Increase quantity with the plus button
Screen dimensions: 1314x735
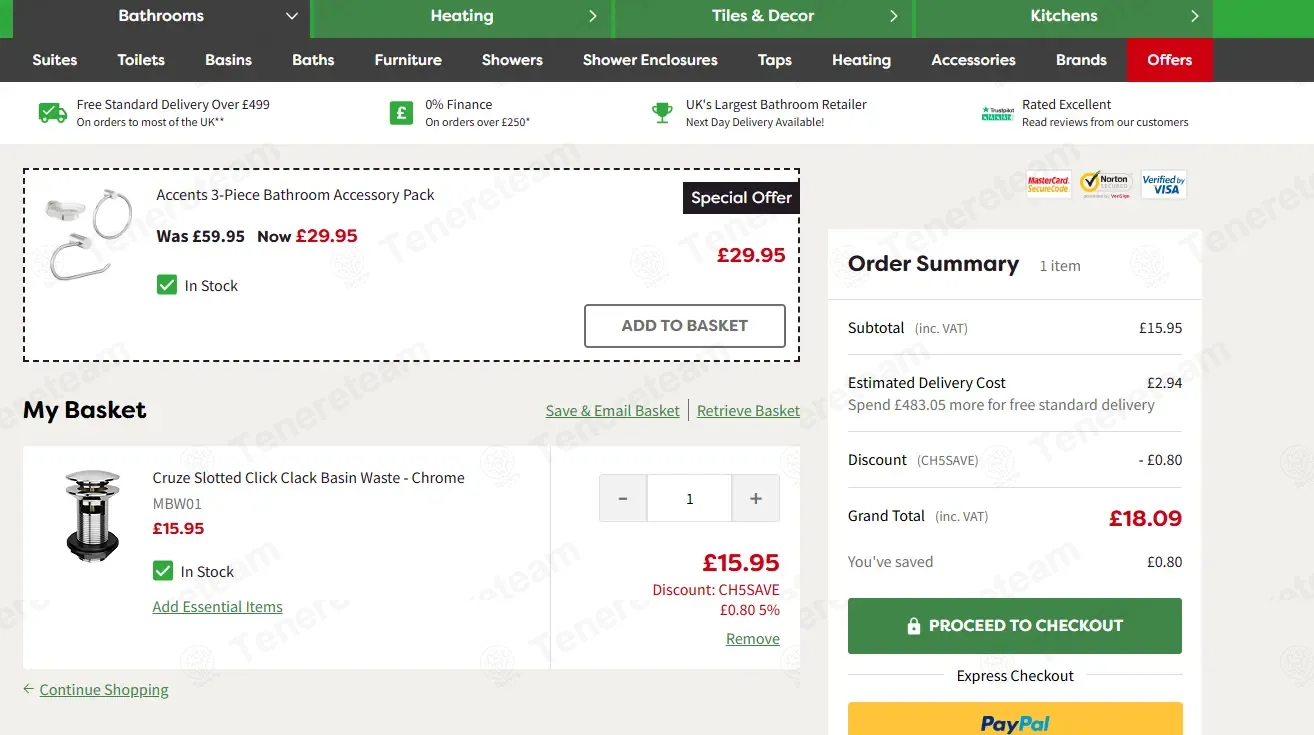click(756, 498)
